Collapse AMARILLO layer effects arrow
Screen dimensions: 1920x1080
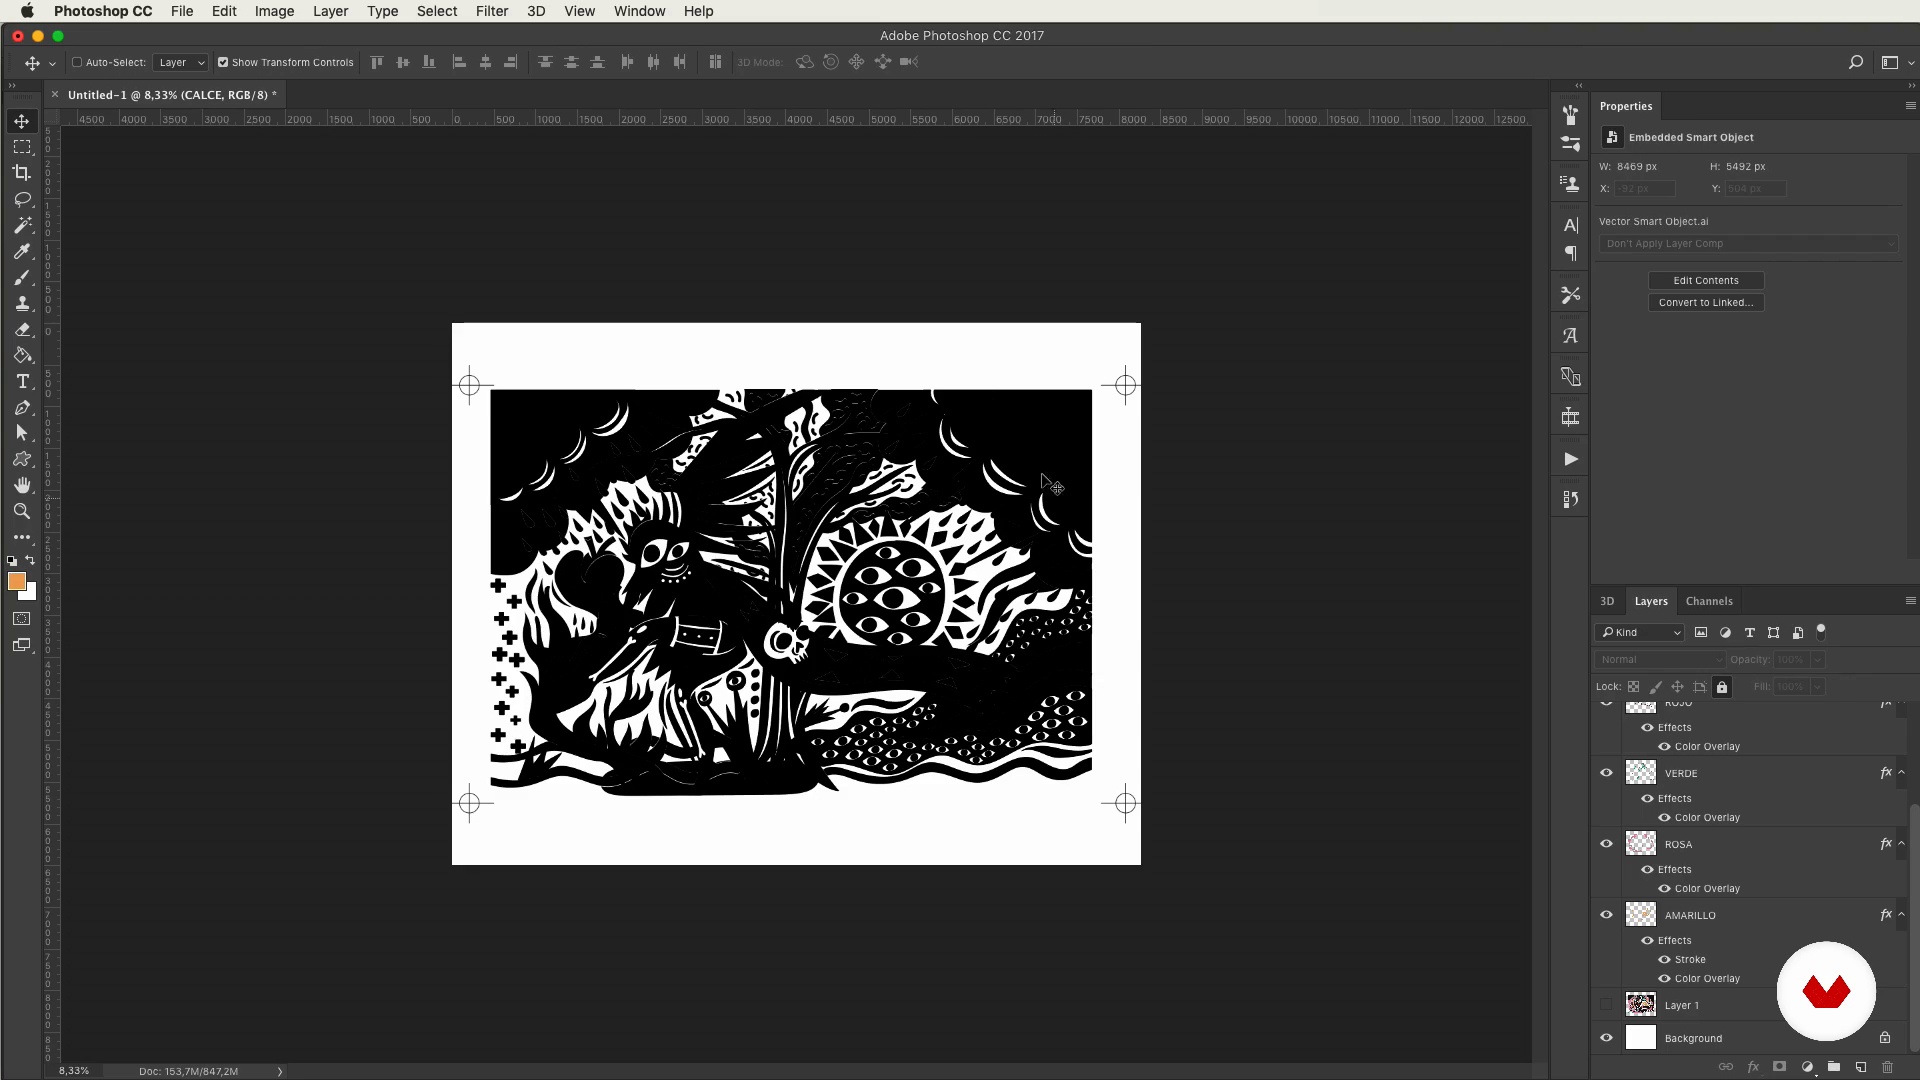click(x=1902, y=915)
